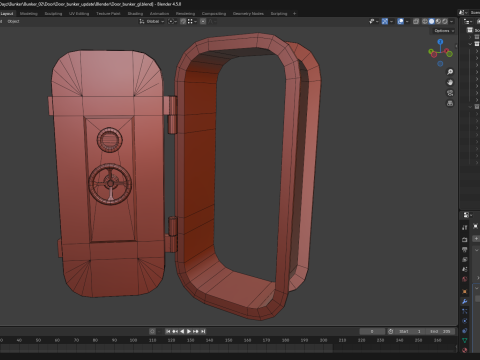Open the Texture Paint workspace tab
Screen dimensions: 480x360
tap(108, 14)
